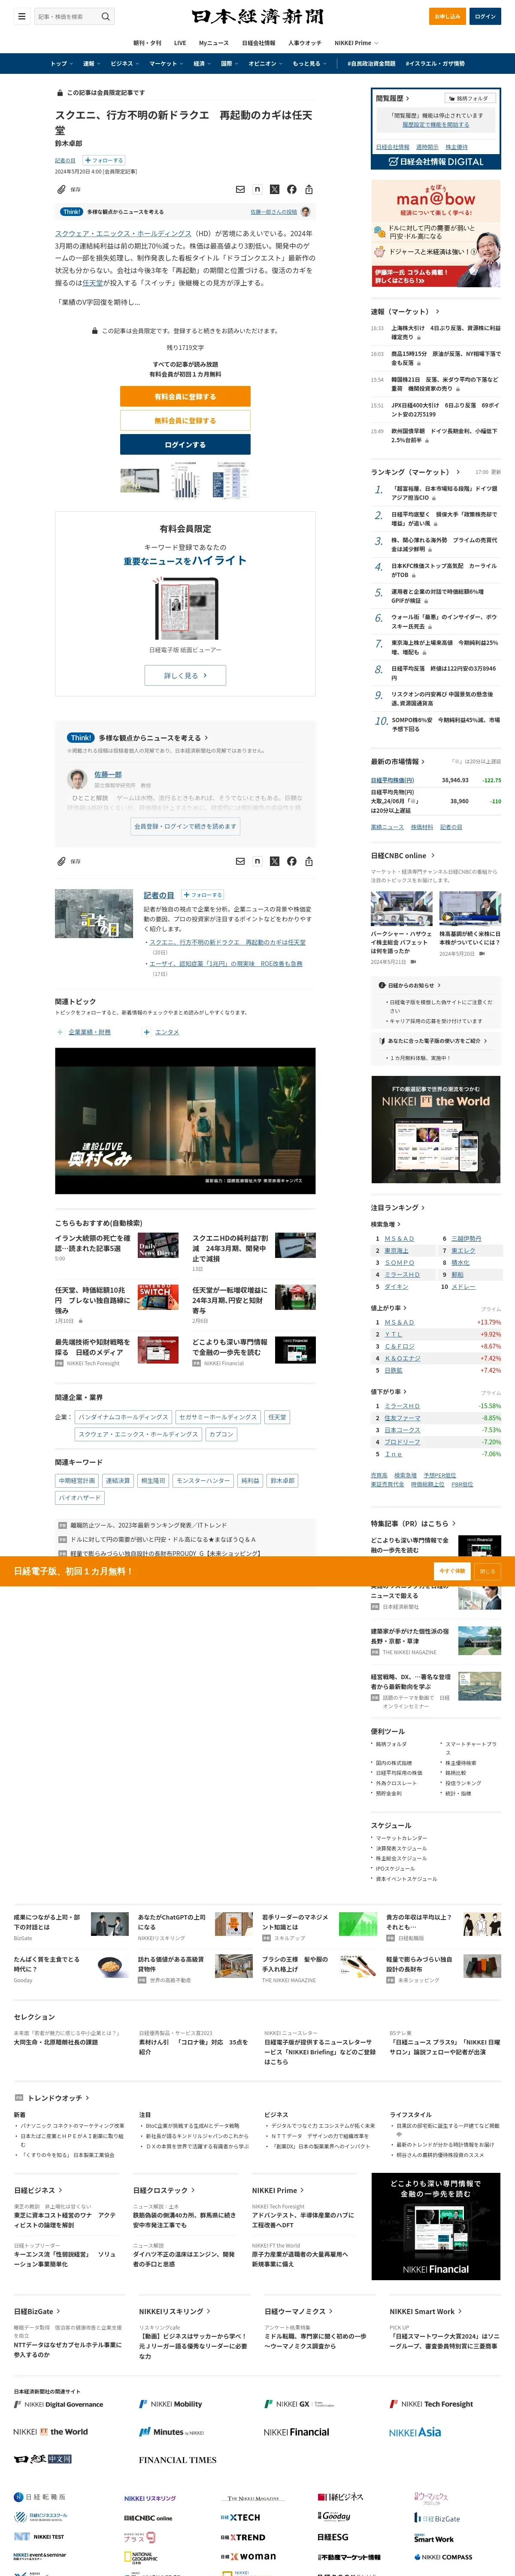Click 佐藤一郎 commenter avatar in Think! bar

[x=305, y=212]
